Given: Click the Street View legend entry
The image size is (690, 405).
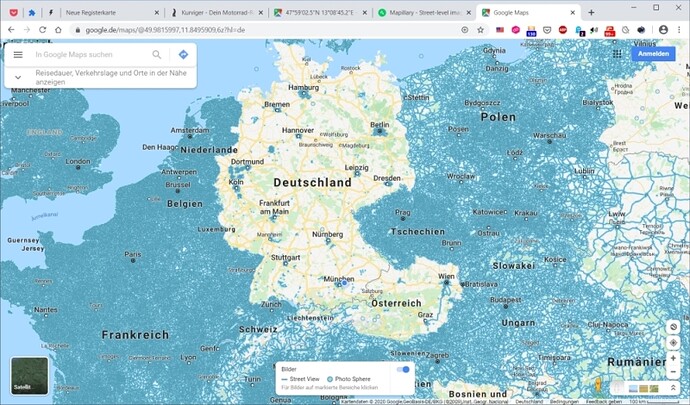Looking at the screenshot, I should 301,379.
